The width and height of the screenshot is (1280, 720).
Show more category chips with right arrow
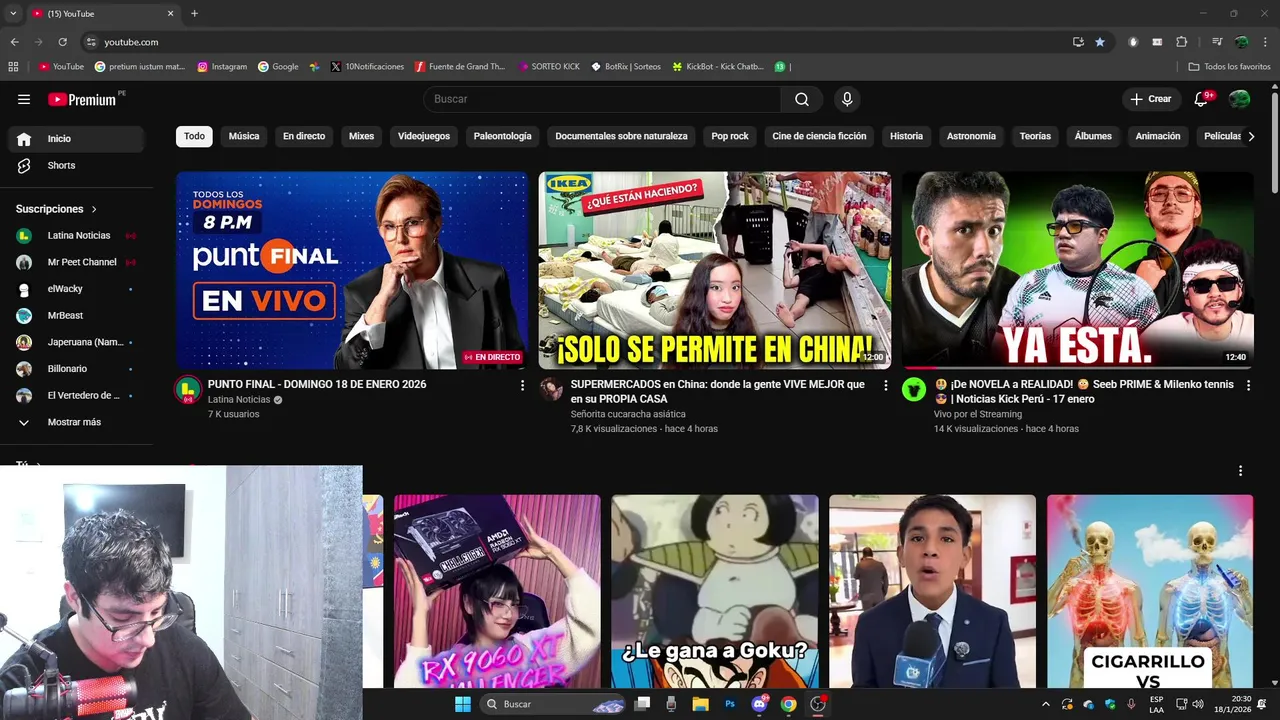pyautogui.click(x=1250, y=136)
